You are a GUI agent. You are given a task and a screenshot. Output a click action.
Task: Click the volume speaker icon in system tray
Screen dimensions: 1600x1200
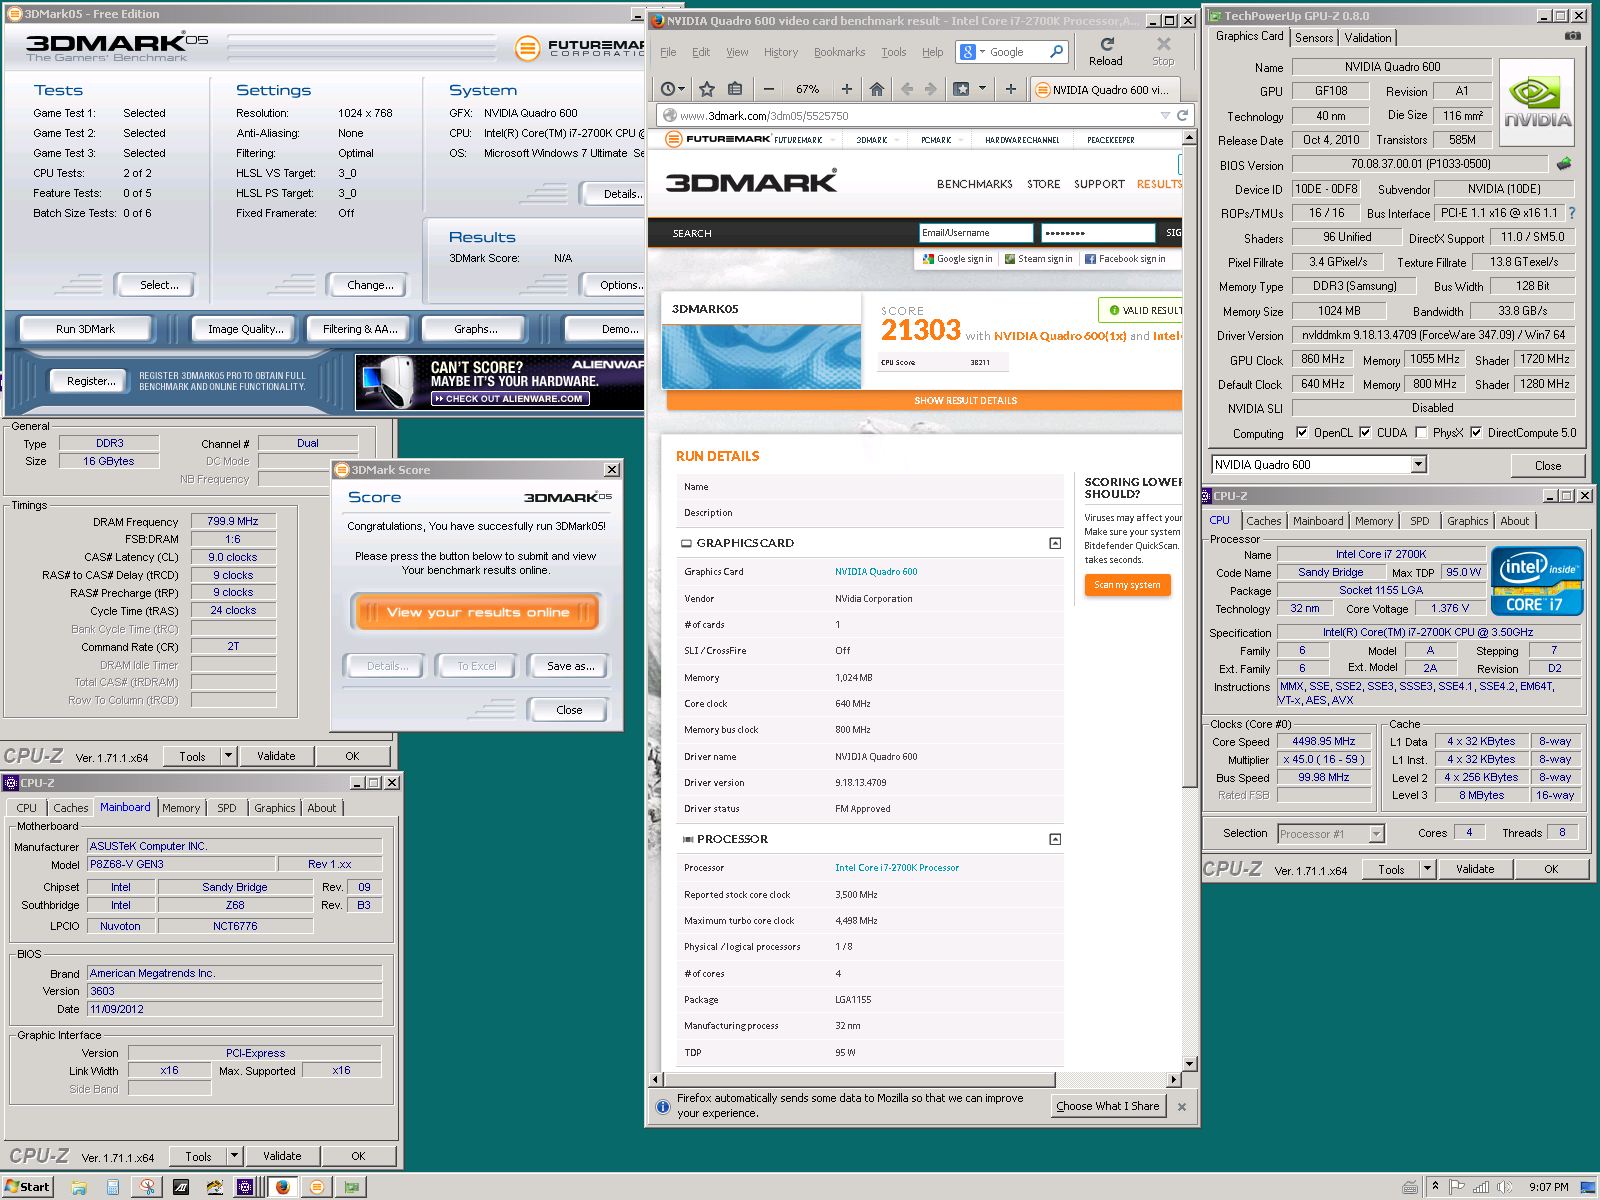(1502, 1187)
